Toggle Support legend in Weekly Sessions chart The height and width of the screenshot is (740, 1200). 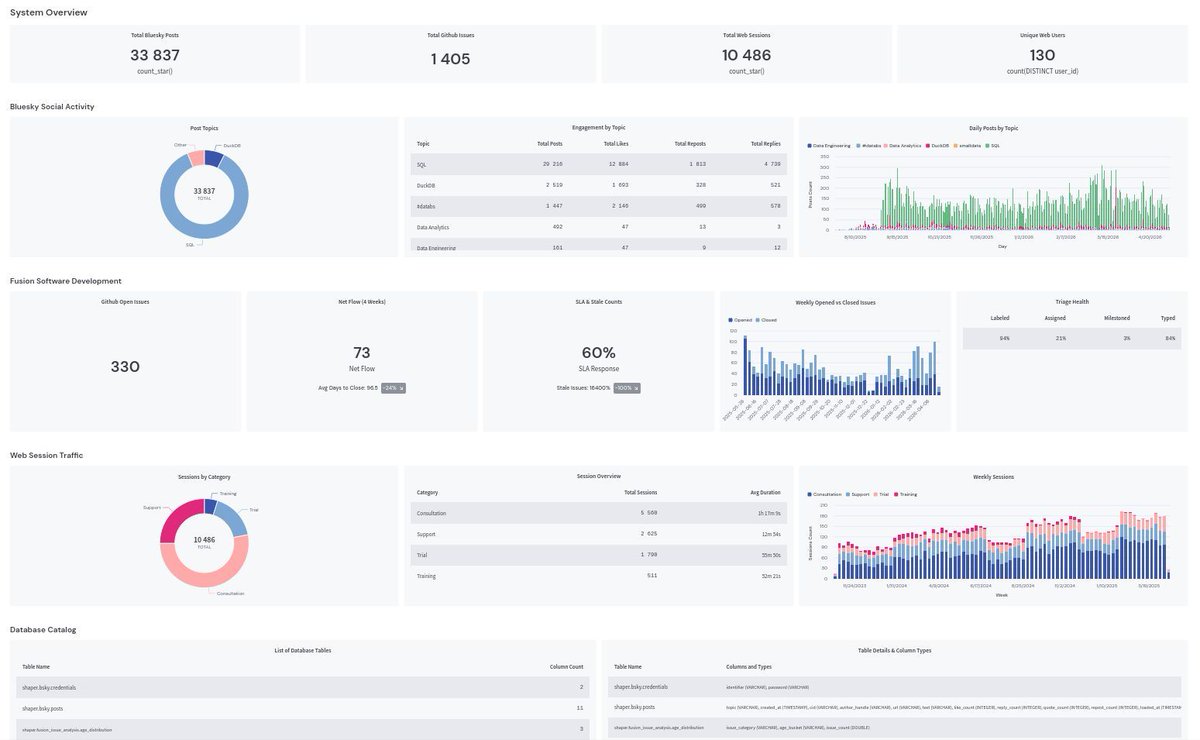tap(859, 494)
